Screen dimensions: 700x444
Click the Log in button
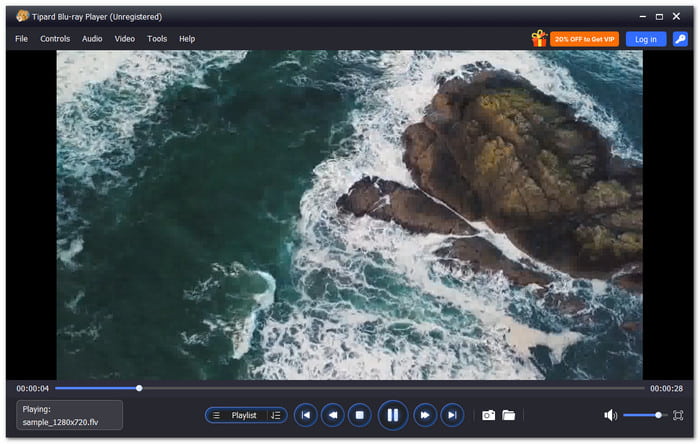point(646,39)
